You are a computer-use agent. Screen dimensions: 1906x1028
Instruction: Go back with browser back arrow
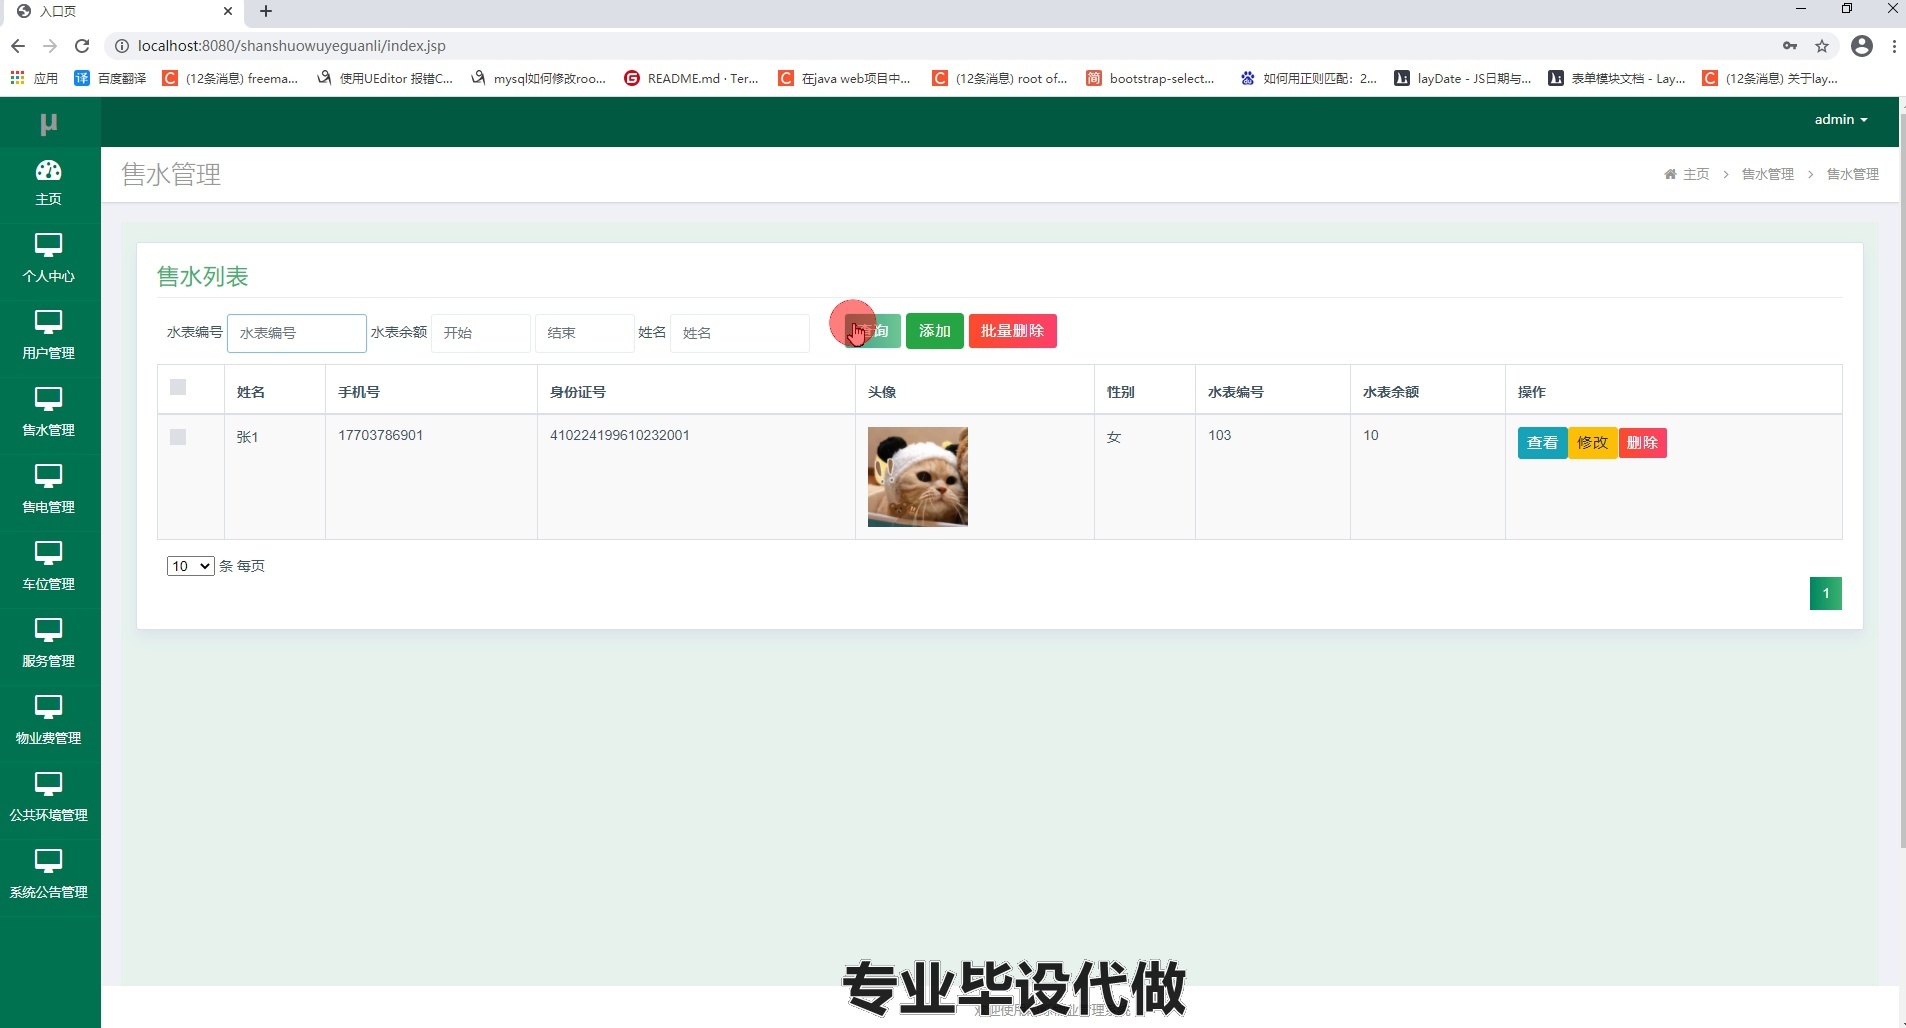(x=18, y=46)
